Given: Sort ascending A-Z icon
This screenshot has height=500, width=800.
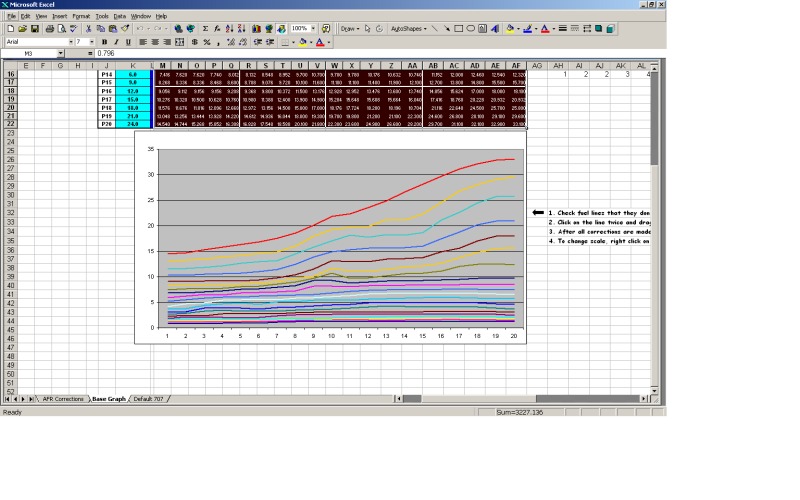Looking at the screenshot, I should (x=230, y=29).
